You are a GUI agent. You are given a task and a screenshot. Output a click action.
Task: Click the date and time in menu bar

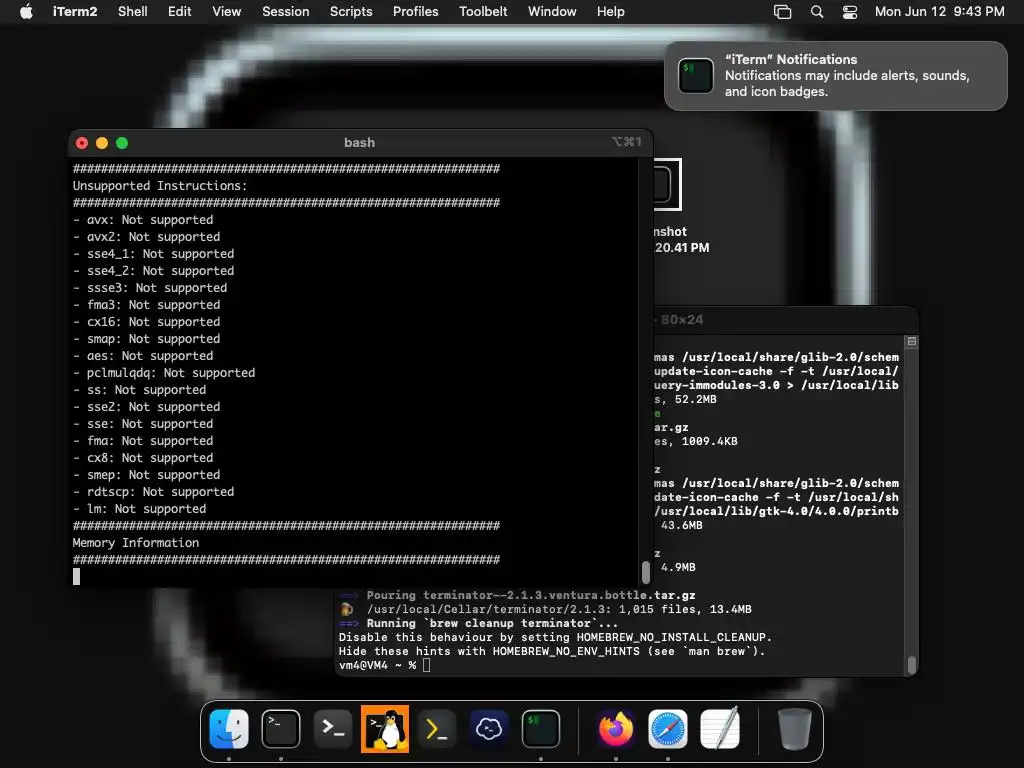click(x=939, y=12)
